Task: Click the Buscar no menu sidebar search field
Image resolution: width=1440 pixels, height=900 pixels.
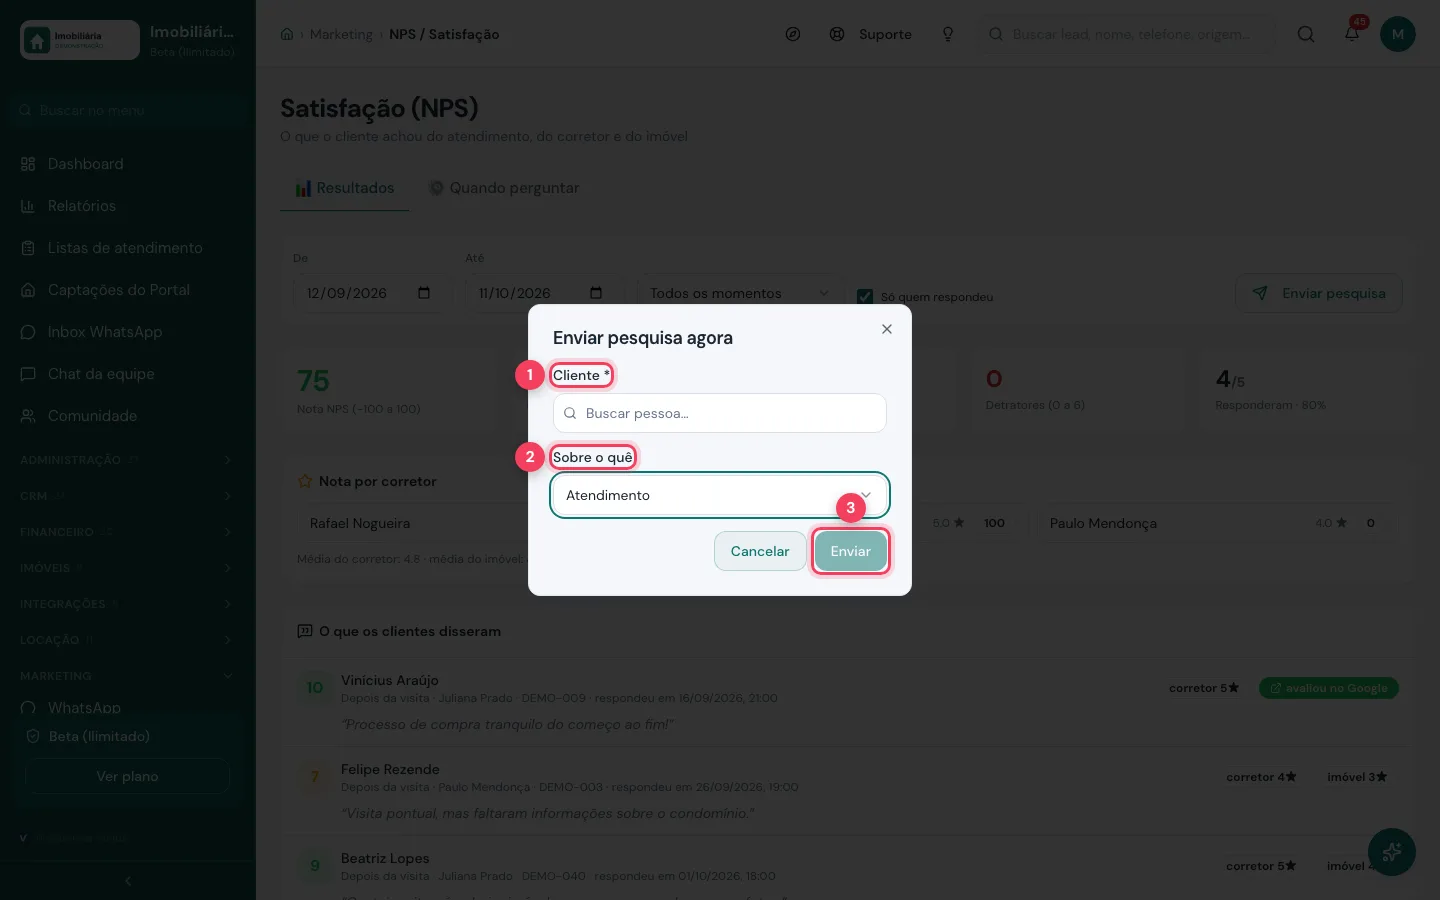Action: coord(128,110)
